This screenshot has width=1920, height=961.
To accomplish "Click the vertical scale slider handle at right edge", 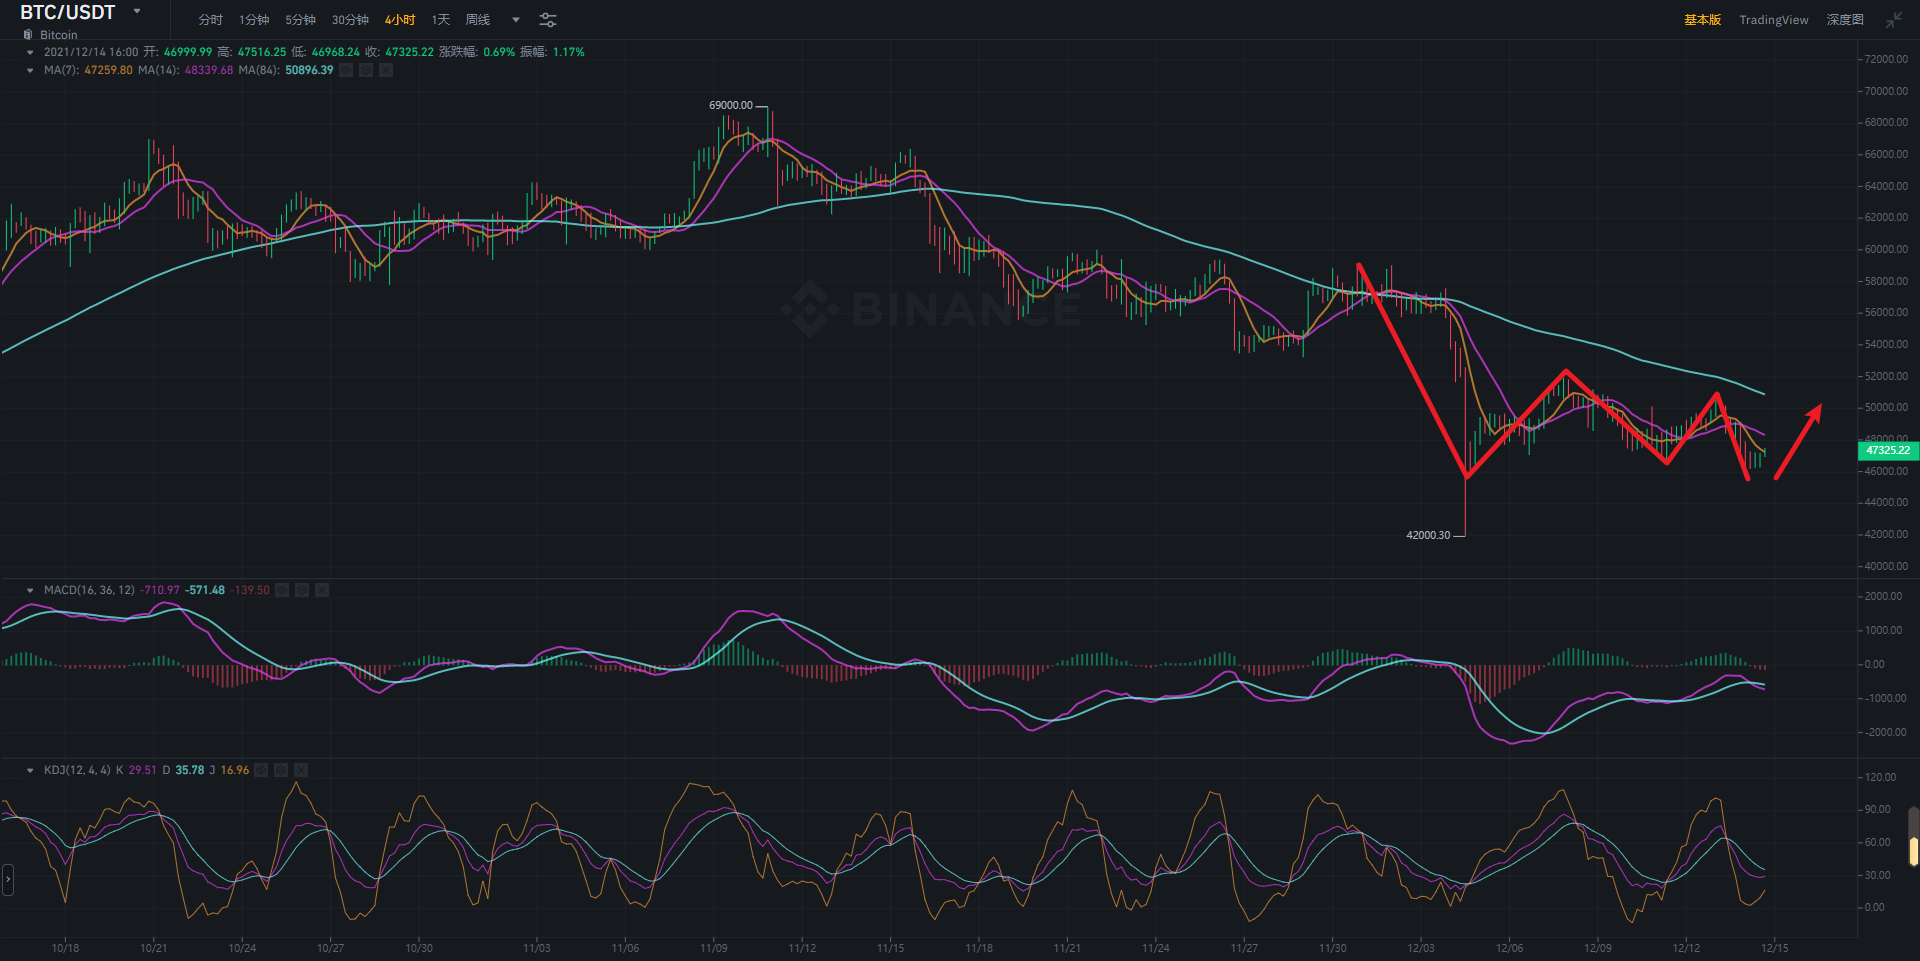I will 1913,850.
